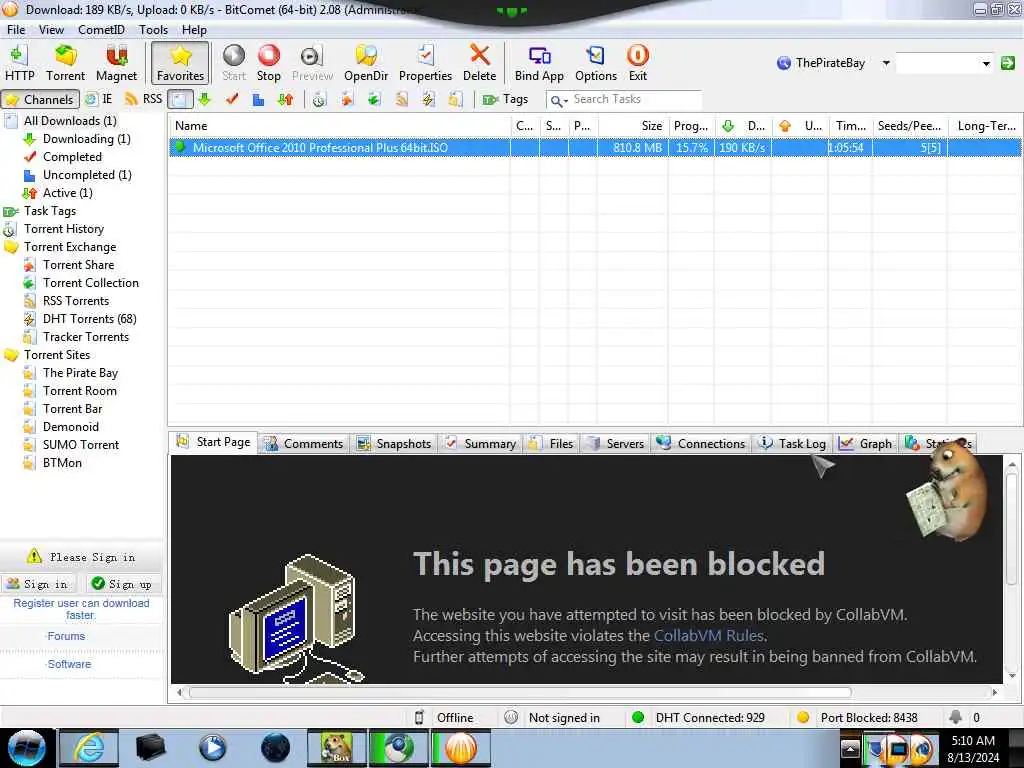Image resolution: width=1024 pixels, height=768 pixels.
Task: Switch to the Task Log tab
Action: click(x=793, y=443)
